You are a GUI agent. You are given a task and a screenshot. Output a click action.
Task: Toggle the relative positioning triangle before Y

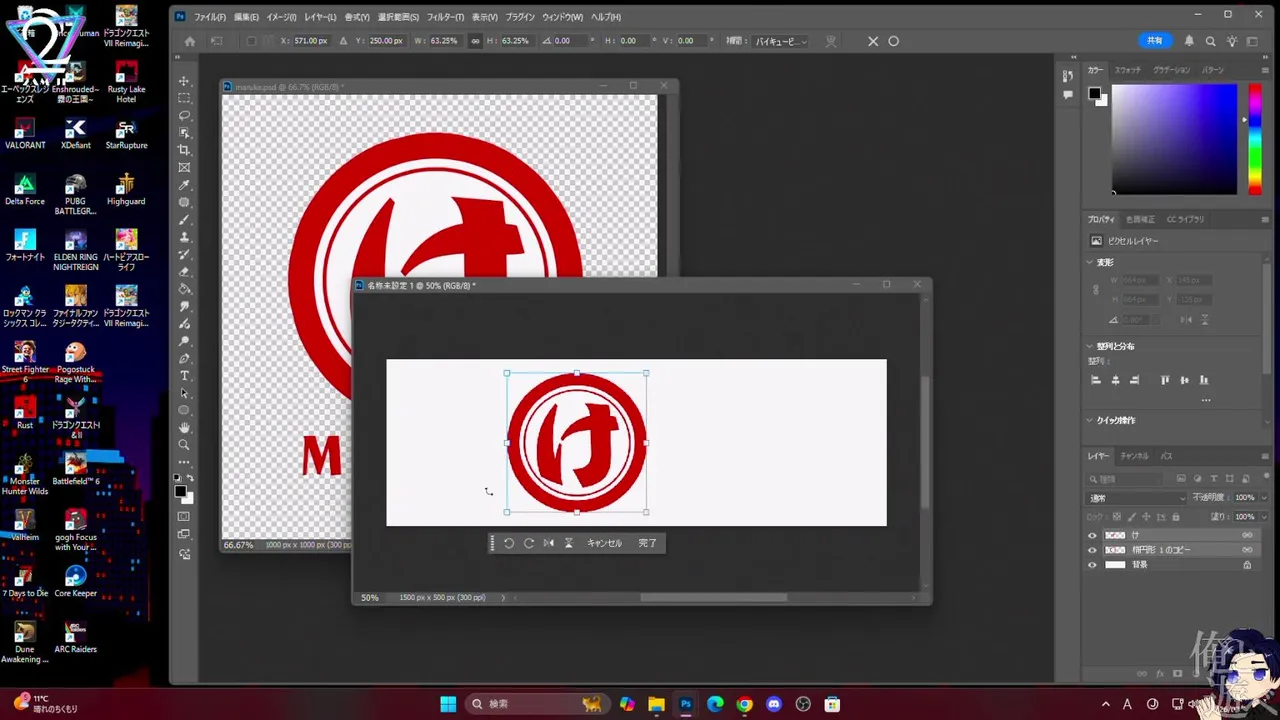pos(344,41)
